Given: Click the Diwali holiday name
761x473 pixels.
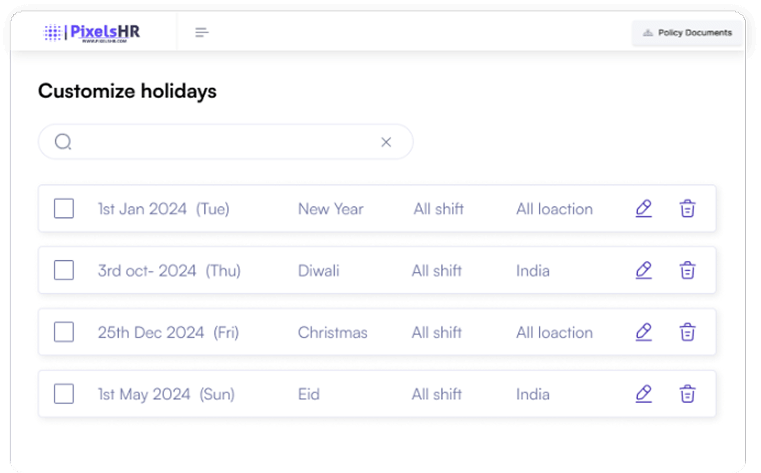Looking at the screenshot, I should [x=319, y=270].
